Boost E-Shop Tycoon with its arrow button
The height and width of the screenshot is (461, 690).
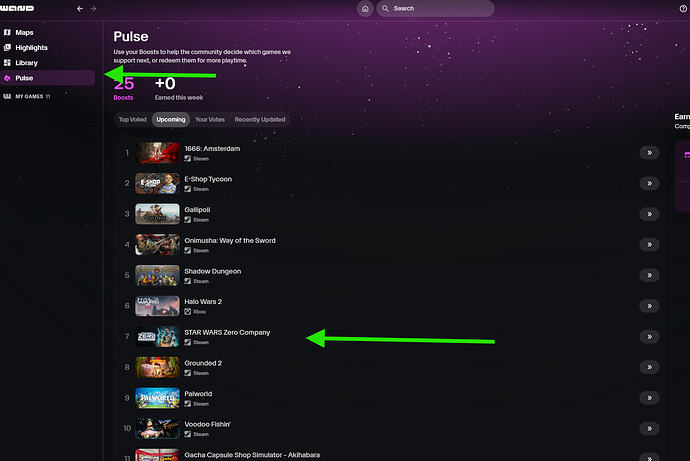(x=649, y=183)
